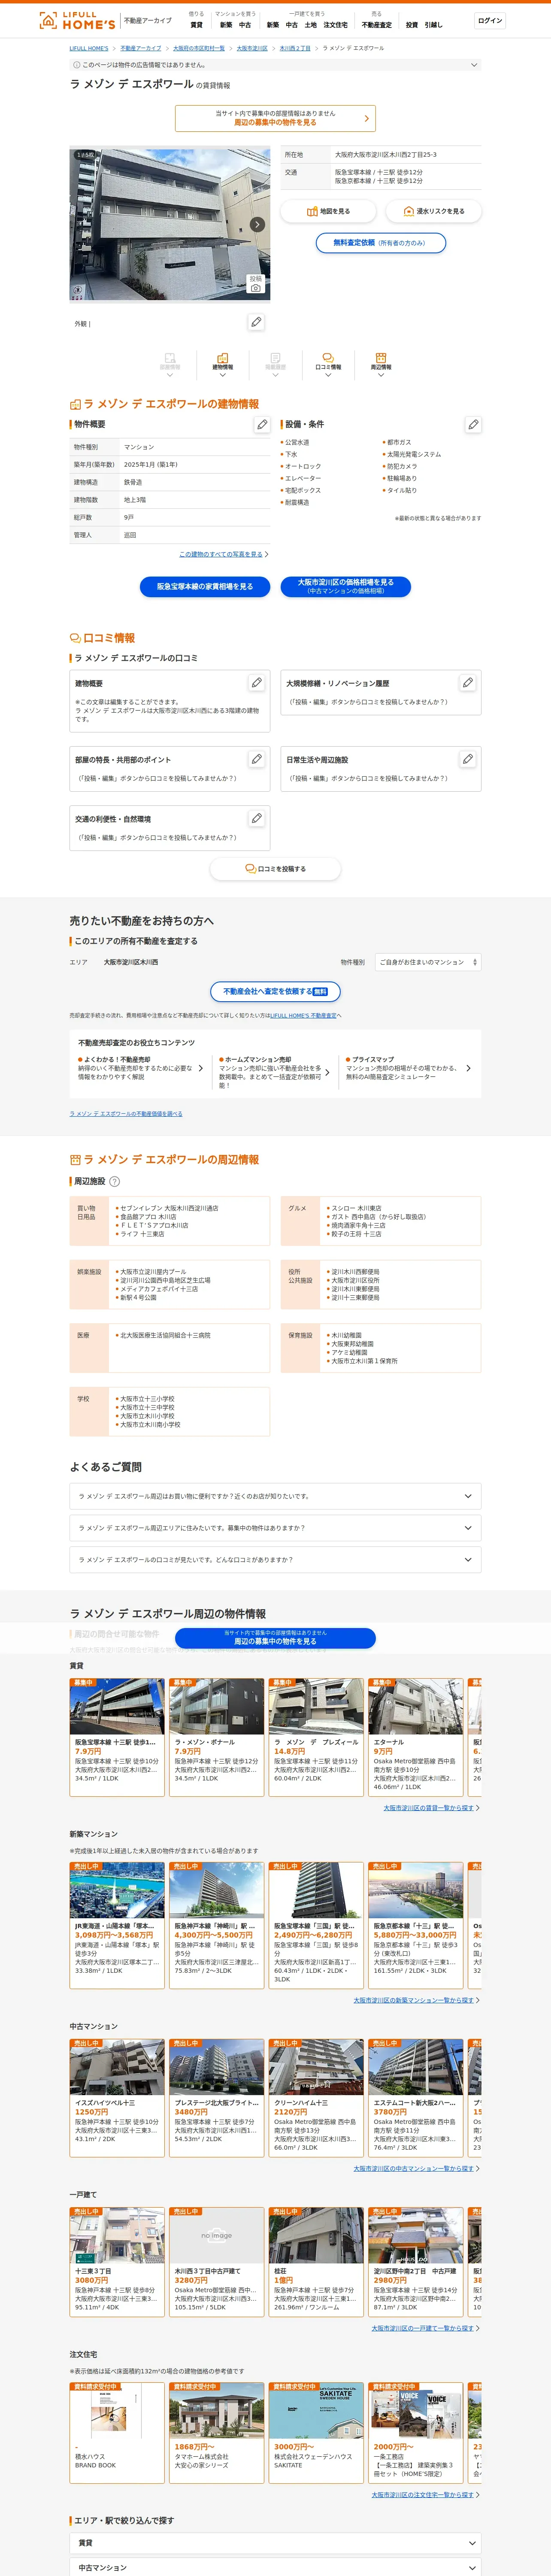Edit 大規模修繕・リノベーション履歴 pencil icon
Screen dimensions: 551x2576
467,682
